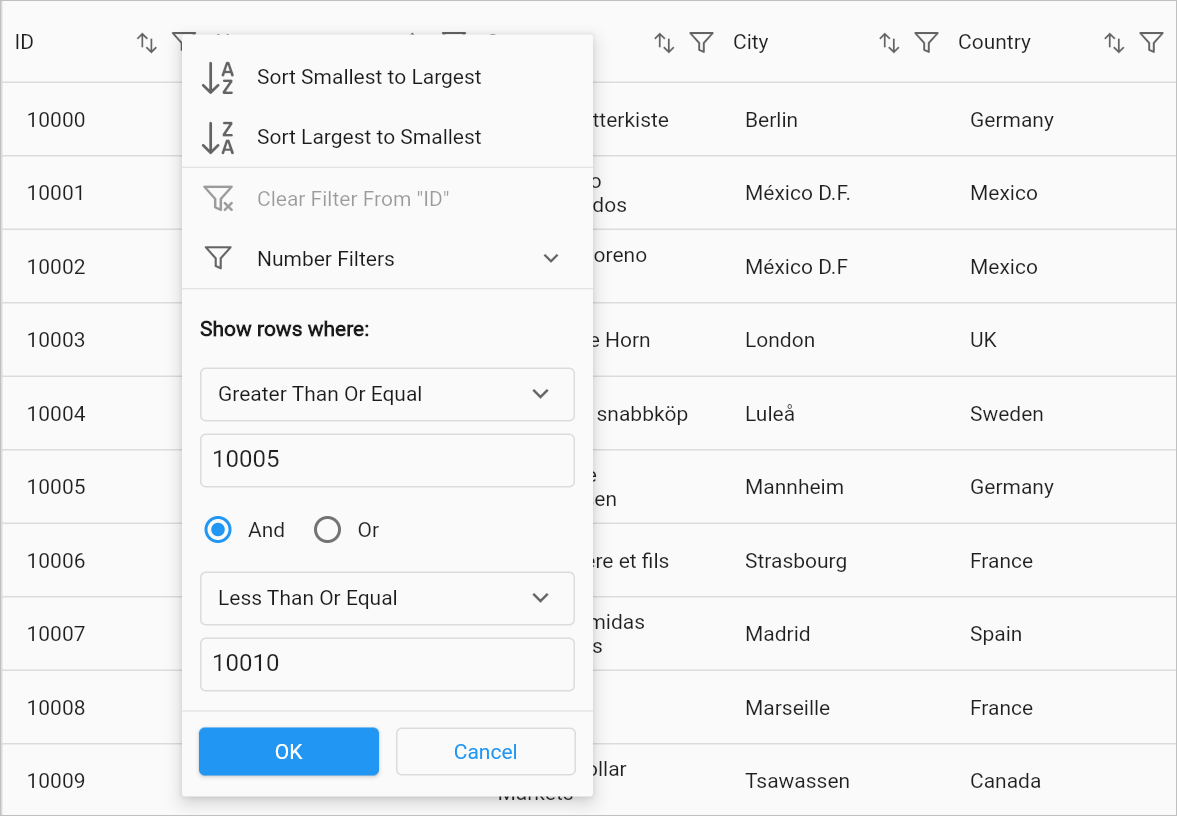Confirm the filter with OK
The height and width of the screenshot is (816, 1177).
(x=289, y=751)
